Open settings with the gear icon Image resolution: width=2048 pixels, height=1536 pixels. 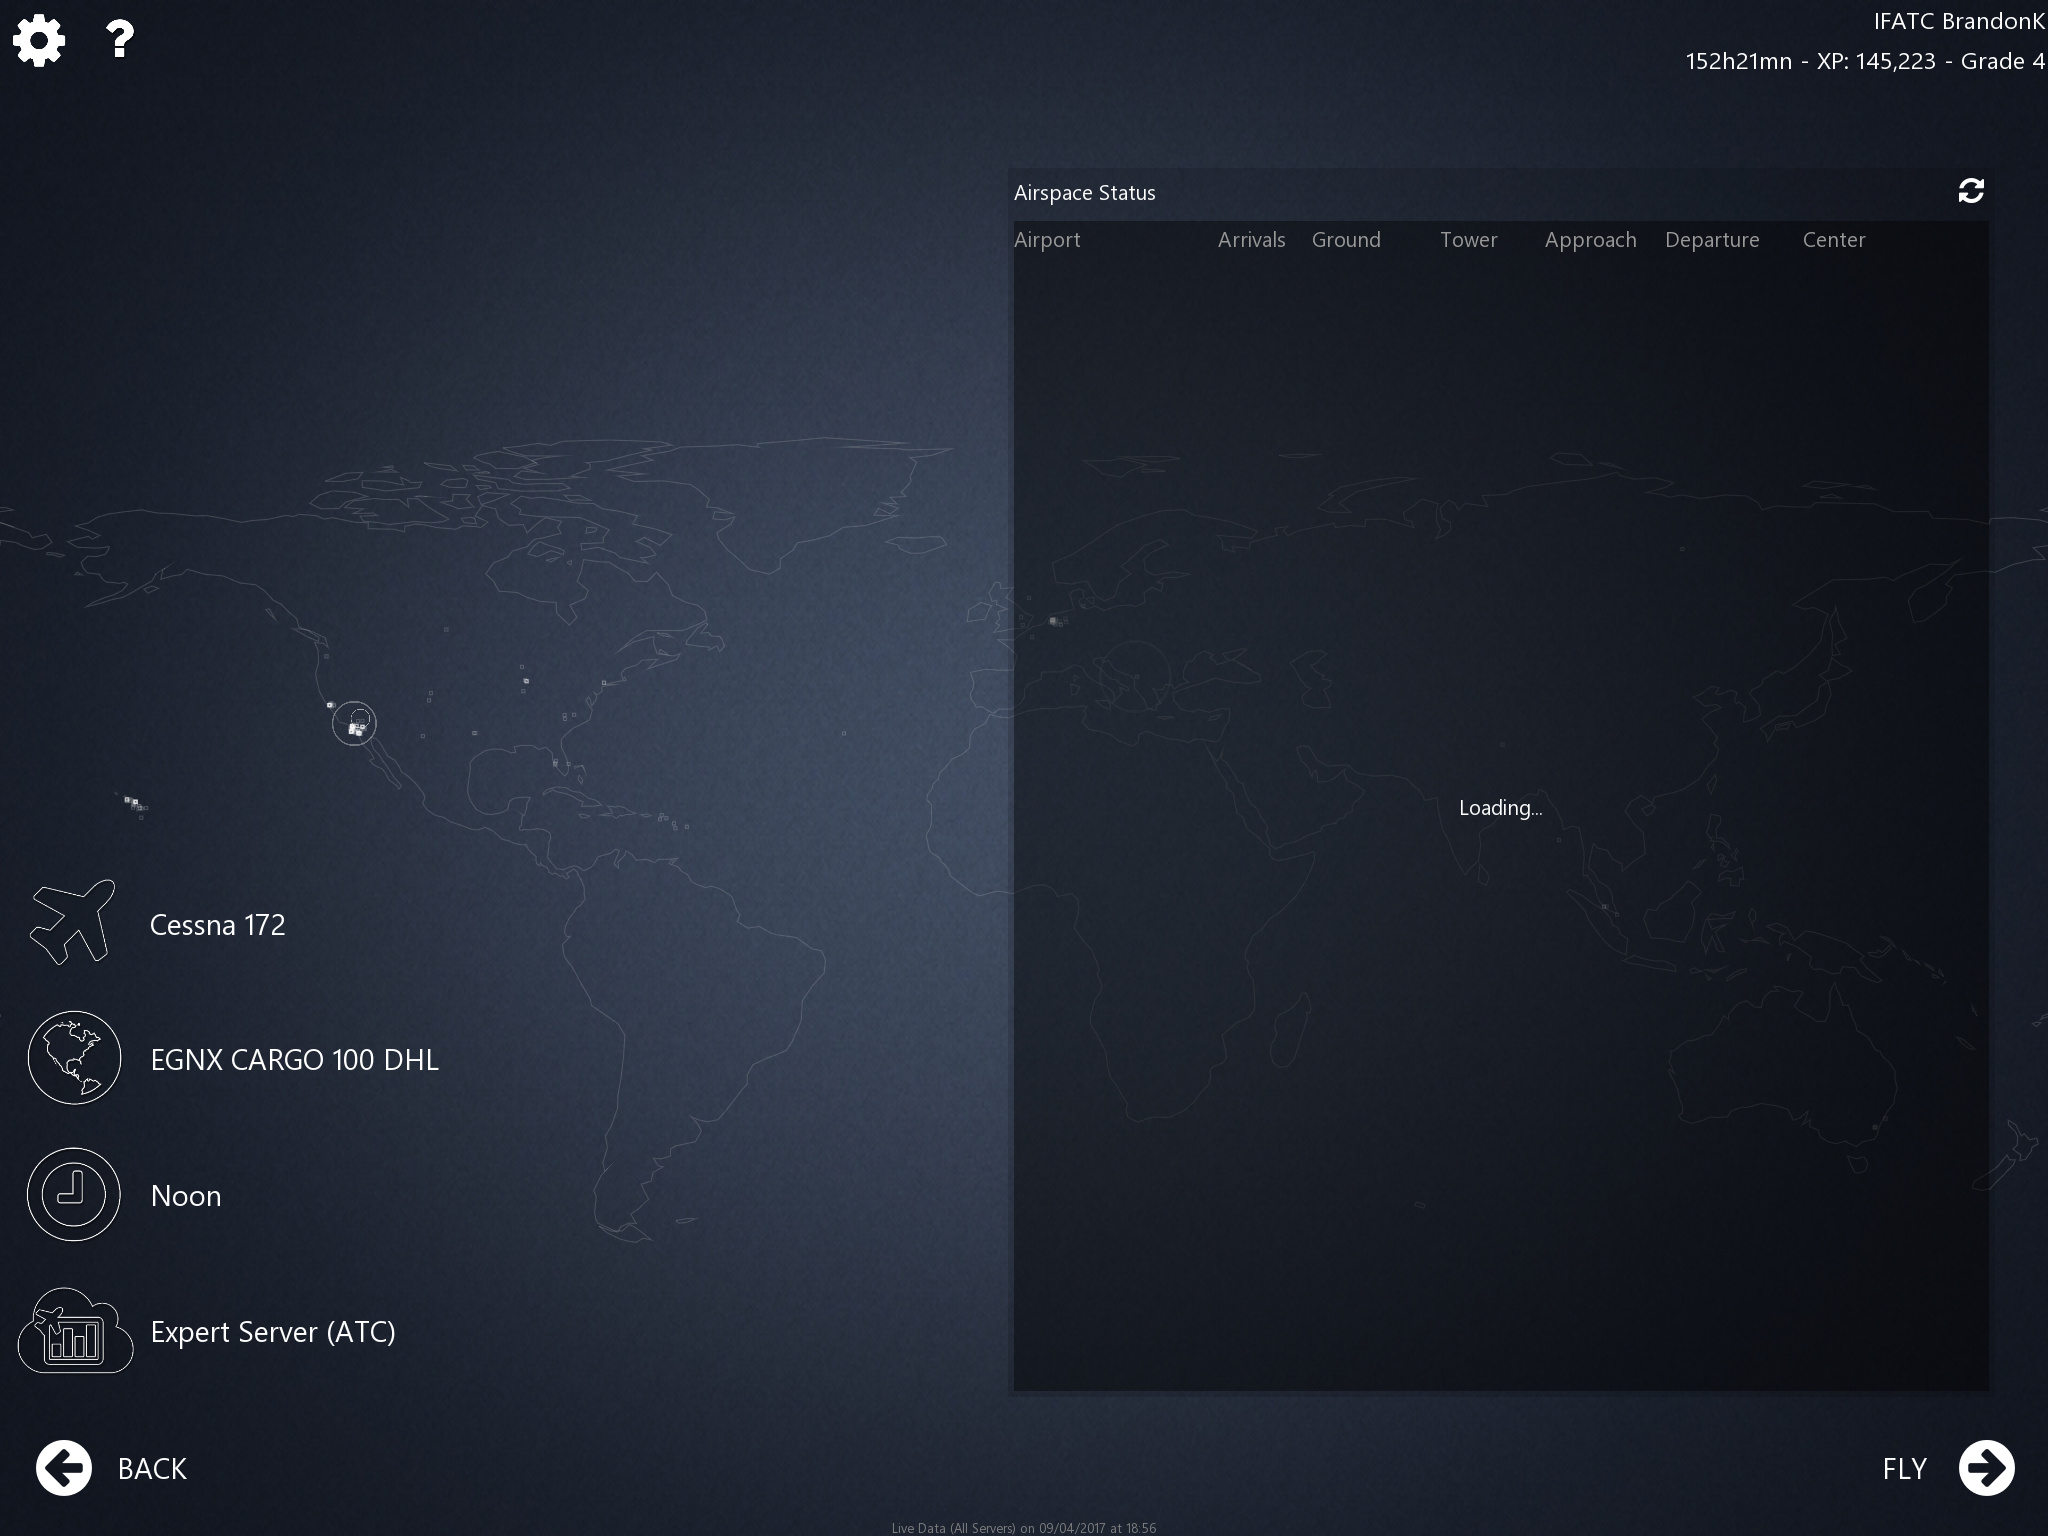(x=39, y=41)
